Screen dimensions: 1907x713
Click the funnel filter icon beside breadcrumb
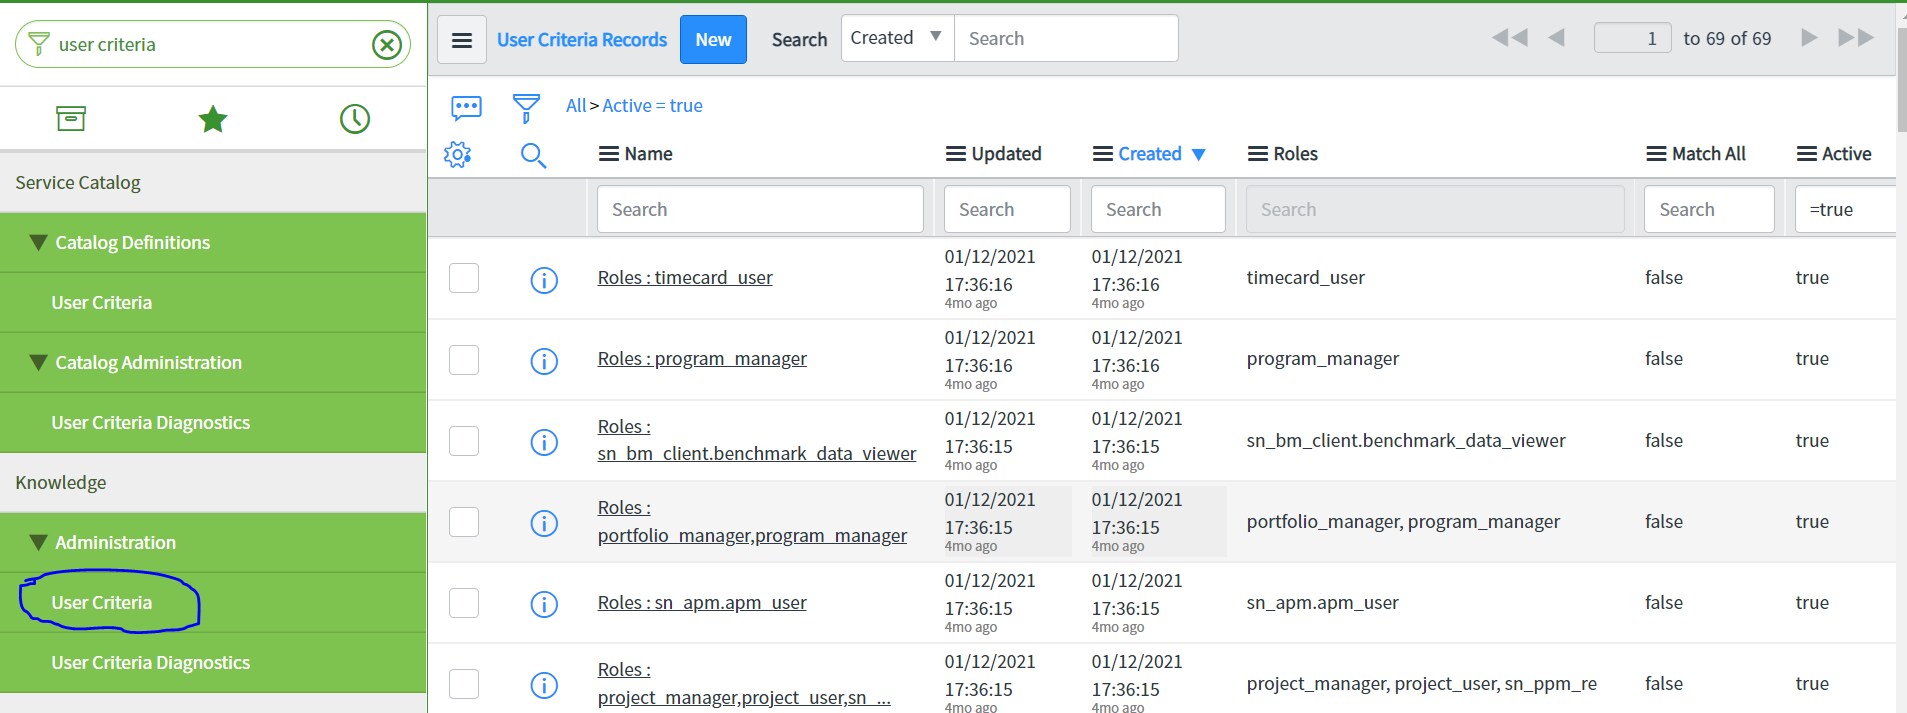526,107
